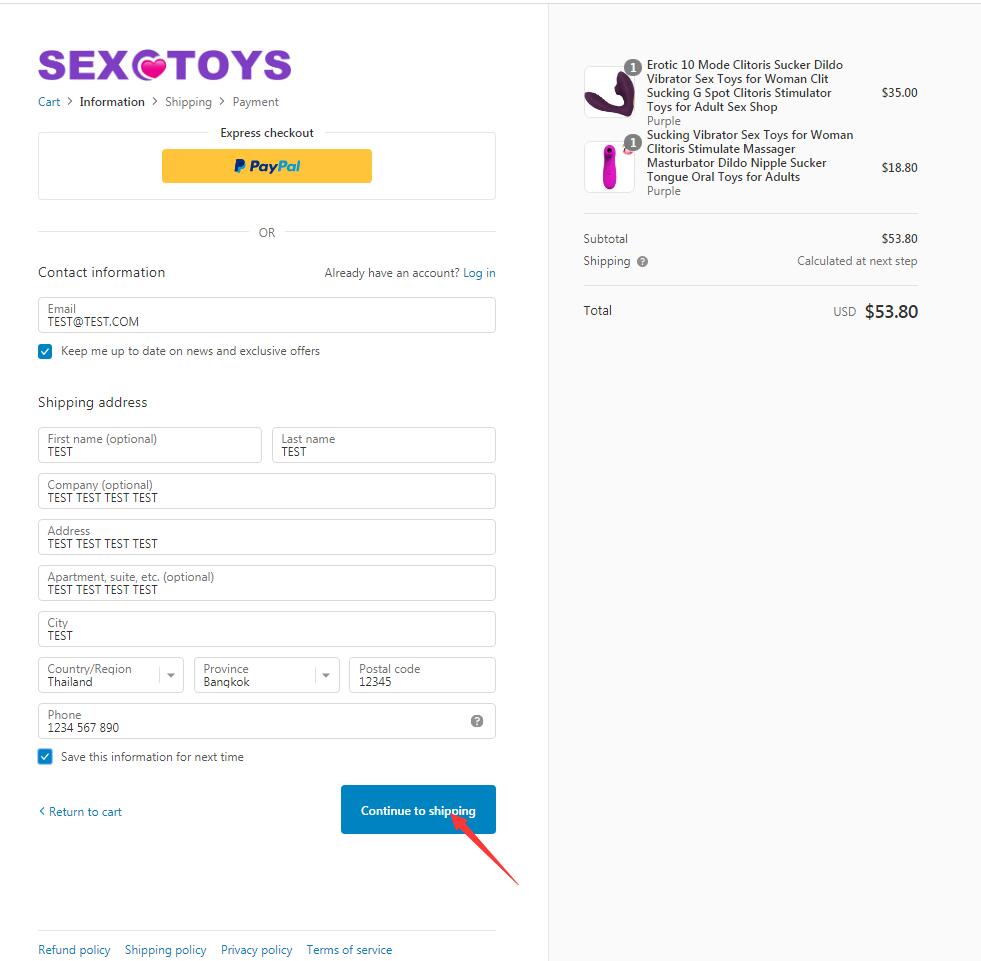Click the Log in link

pyautogui.click(x=479, y=273)
